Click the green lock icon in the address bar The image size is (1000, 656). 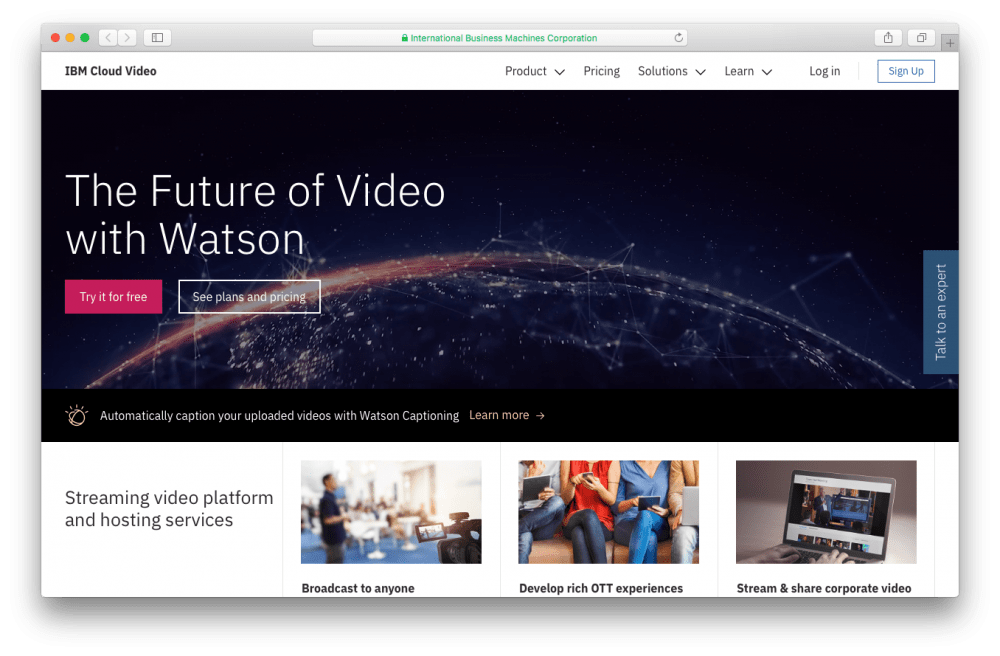(x=404, y=37)
